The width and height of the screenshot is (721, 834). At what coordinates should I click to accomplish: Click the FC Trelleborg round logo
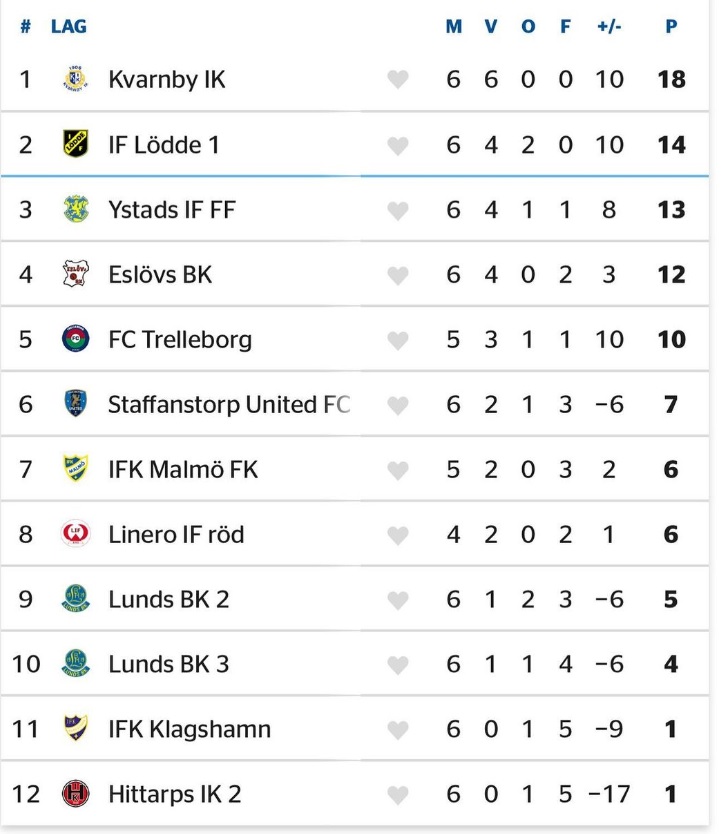click(x=75, y=339)
